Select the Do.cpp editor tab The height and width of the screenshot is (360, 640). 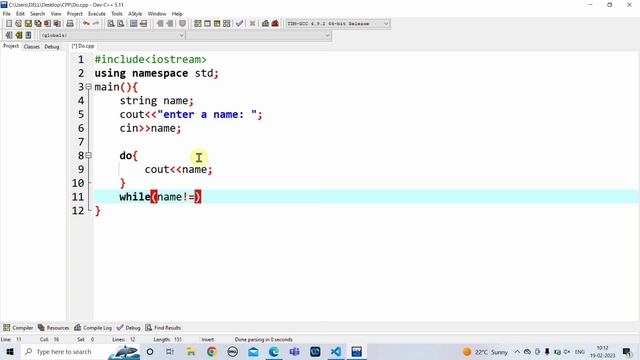[x=83, y=46]
